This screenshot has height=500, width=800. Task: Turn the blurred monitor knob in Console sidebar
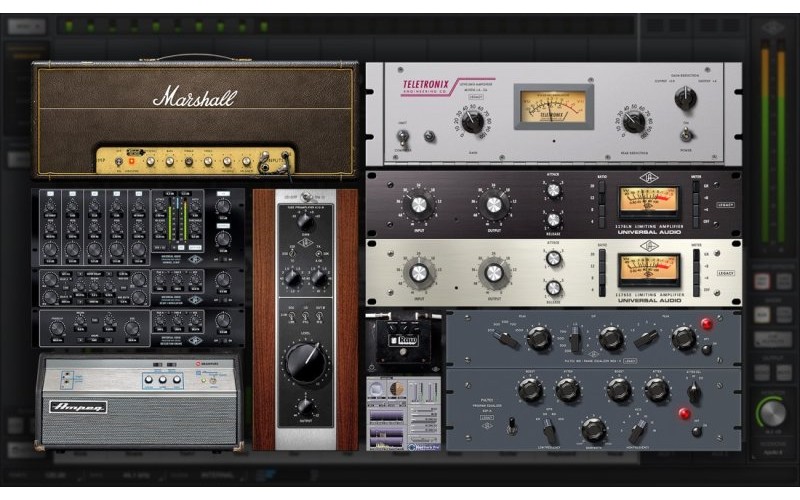click(x=773, y=412)
